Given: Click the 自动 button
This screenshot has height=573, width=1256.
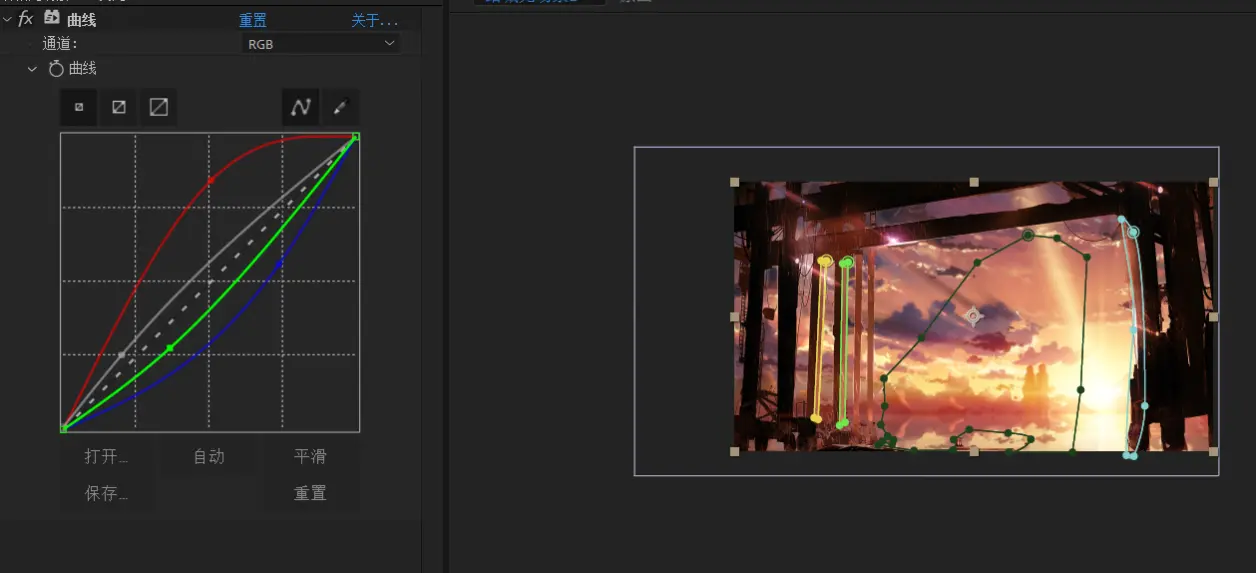Looking at the screenshot, I should click(209, 456).
